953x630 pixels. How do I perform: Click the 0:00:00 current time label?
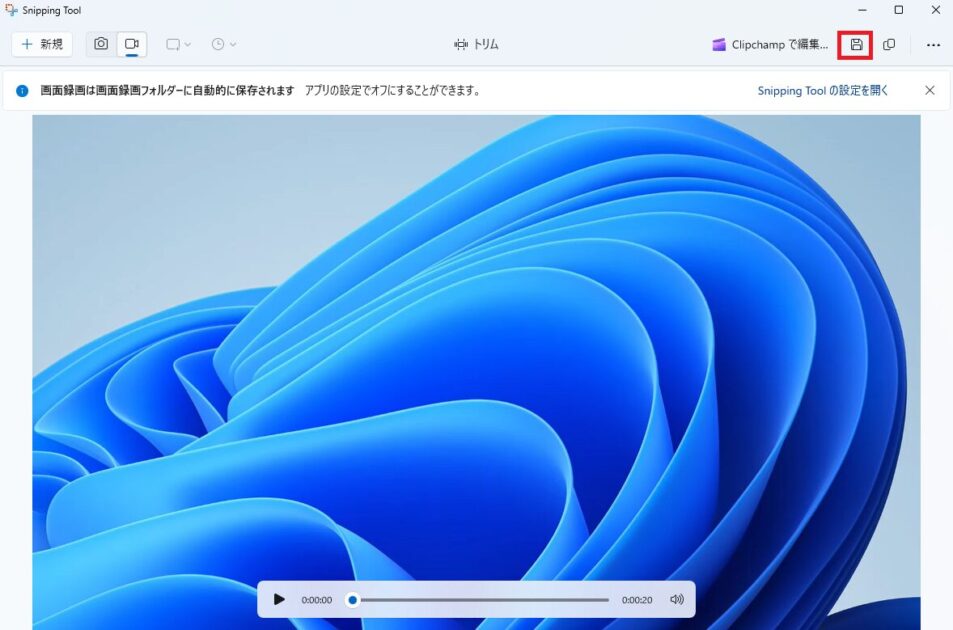317,600
